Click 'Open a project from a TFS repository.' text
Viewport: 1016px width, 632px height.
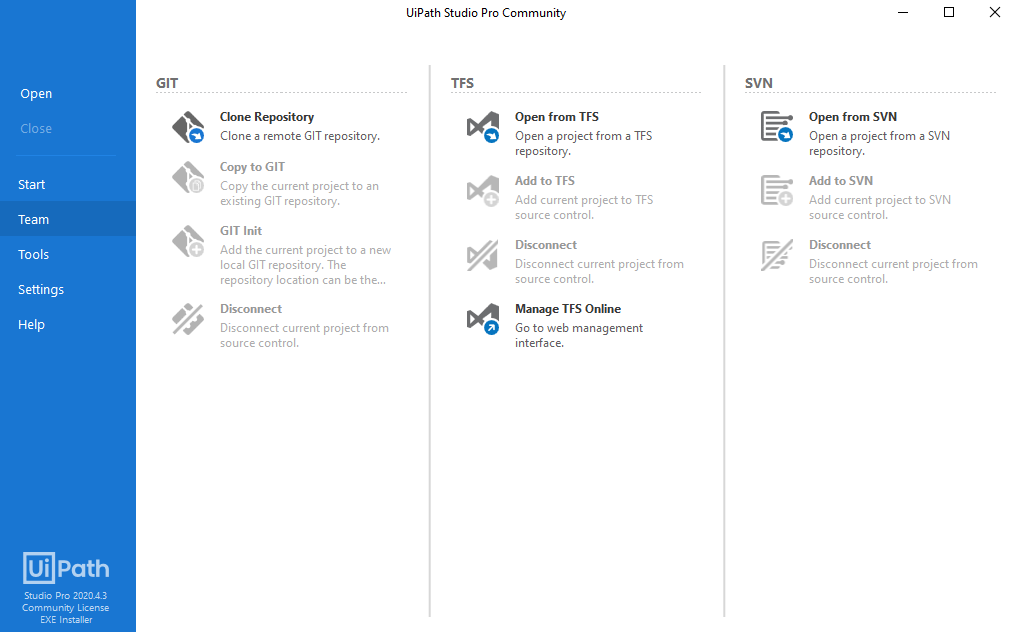[583, 143]
